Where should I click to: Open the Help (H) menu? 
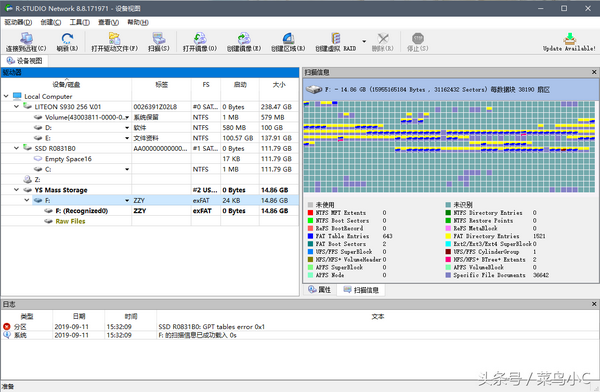(138, 22)
